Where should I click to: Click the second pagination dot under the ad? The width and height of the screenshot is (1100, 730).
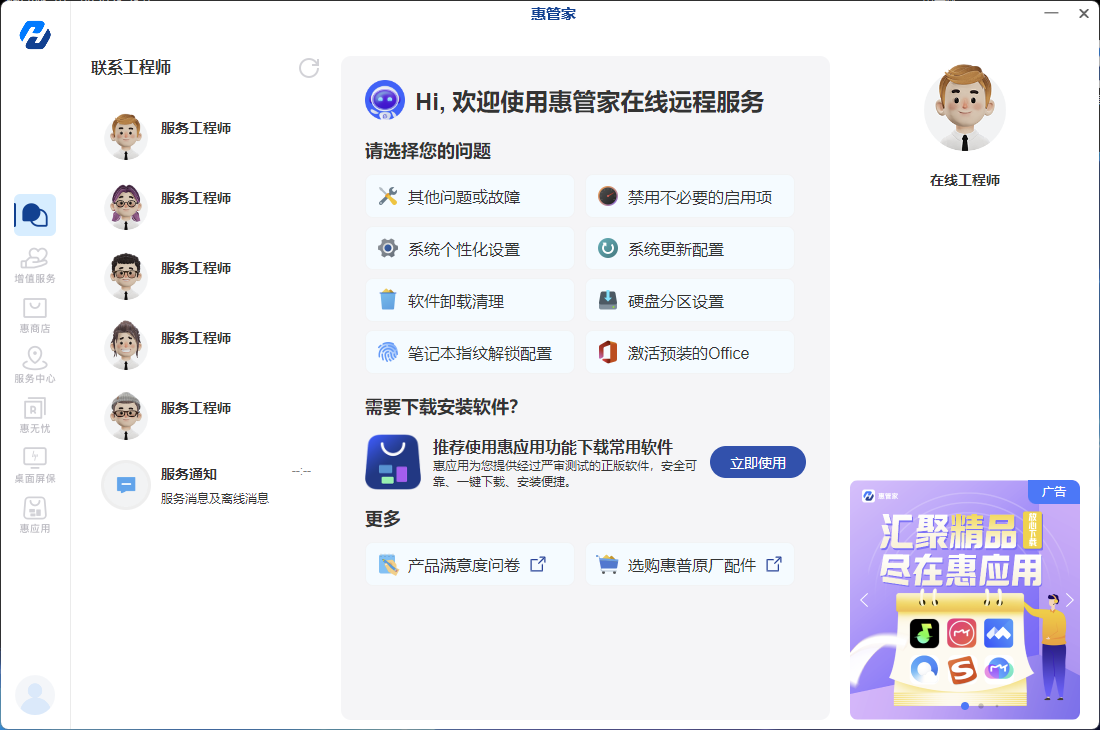pos(979,706)
